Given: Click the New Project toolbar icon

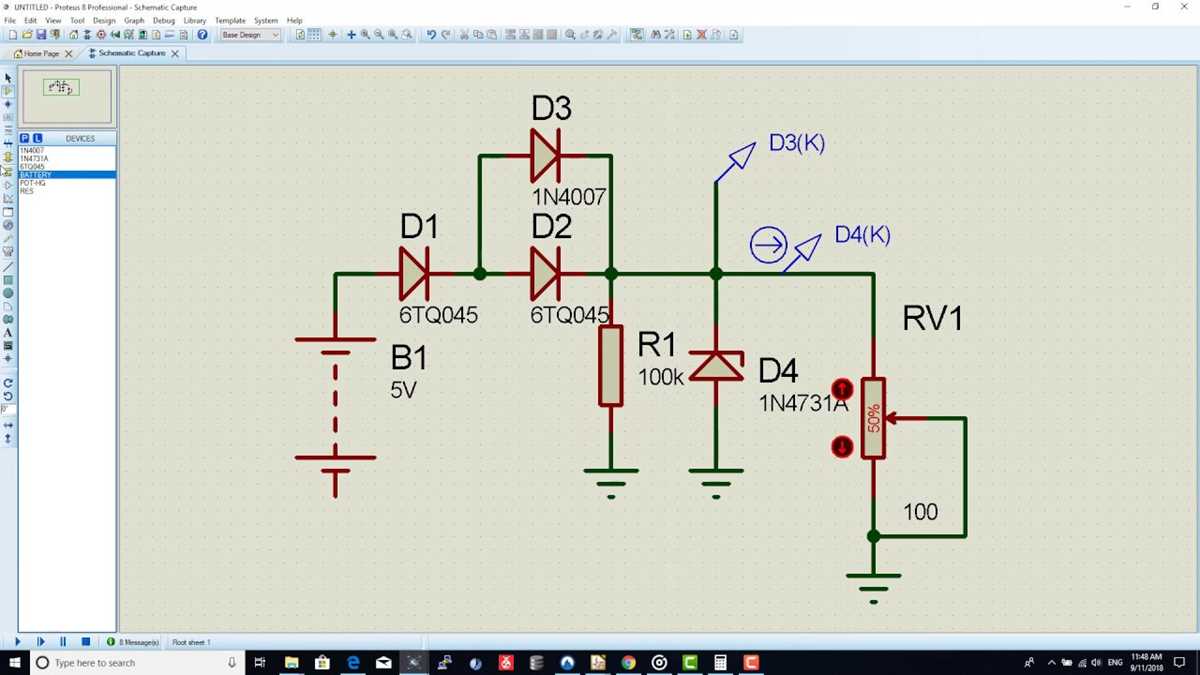Looking at the screenshot, I should pos(12,35).
